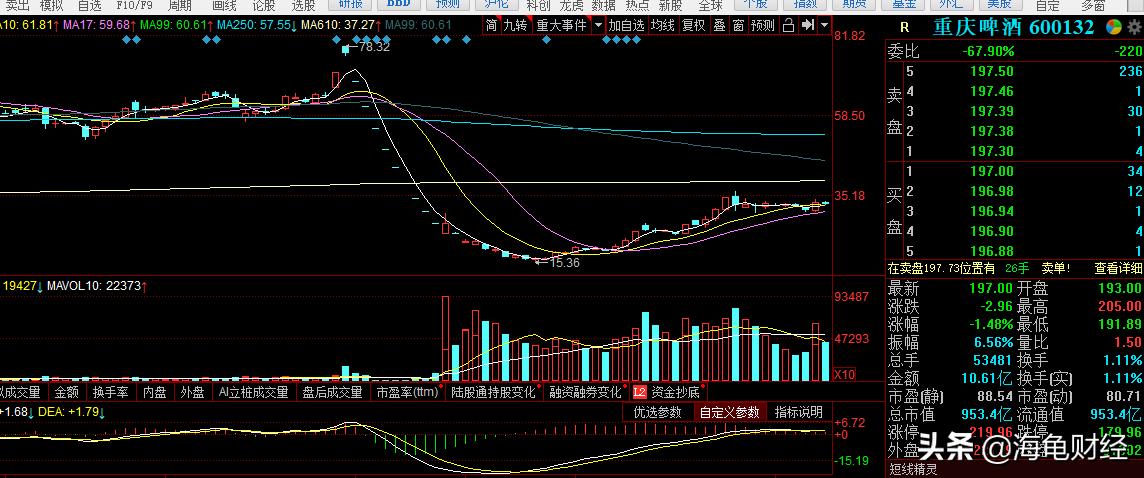Switch to the 陆股通持股变化 tab

[x=494, y=392]
